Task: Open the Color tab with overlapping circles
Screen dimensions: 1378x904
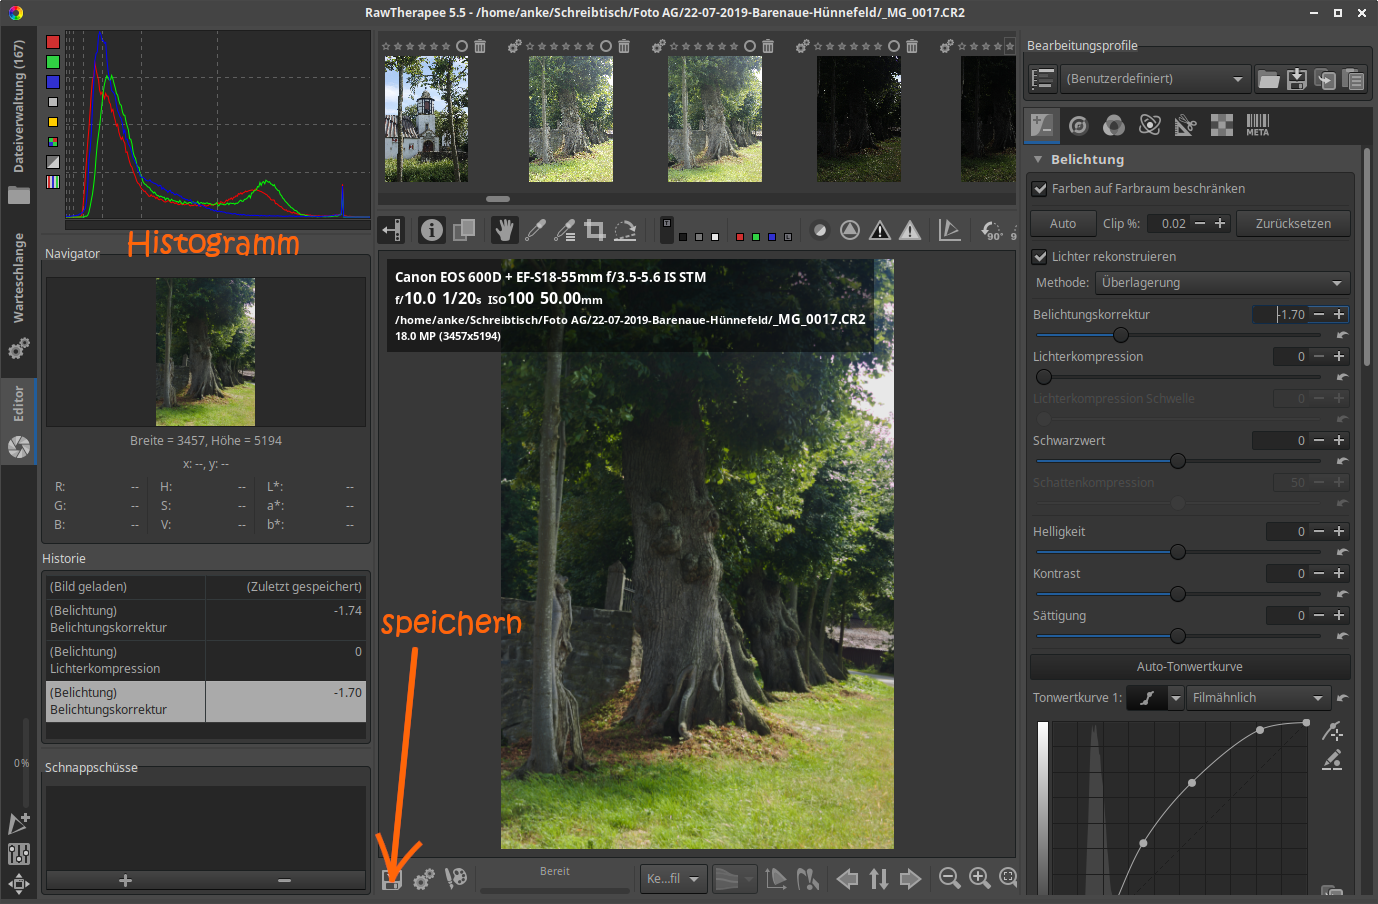Action: [x=1114, y=125]
